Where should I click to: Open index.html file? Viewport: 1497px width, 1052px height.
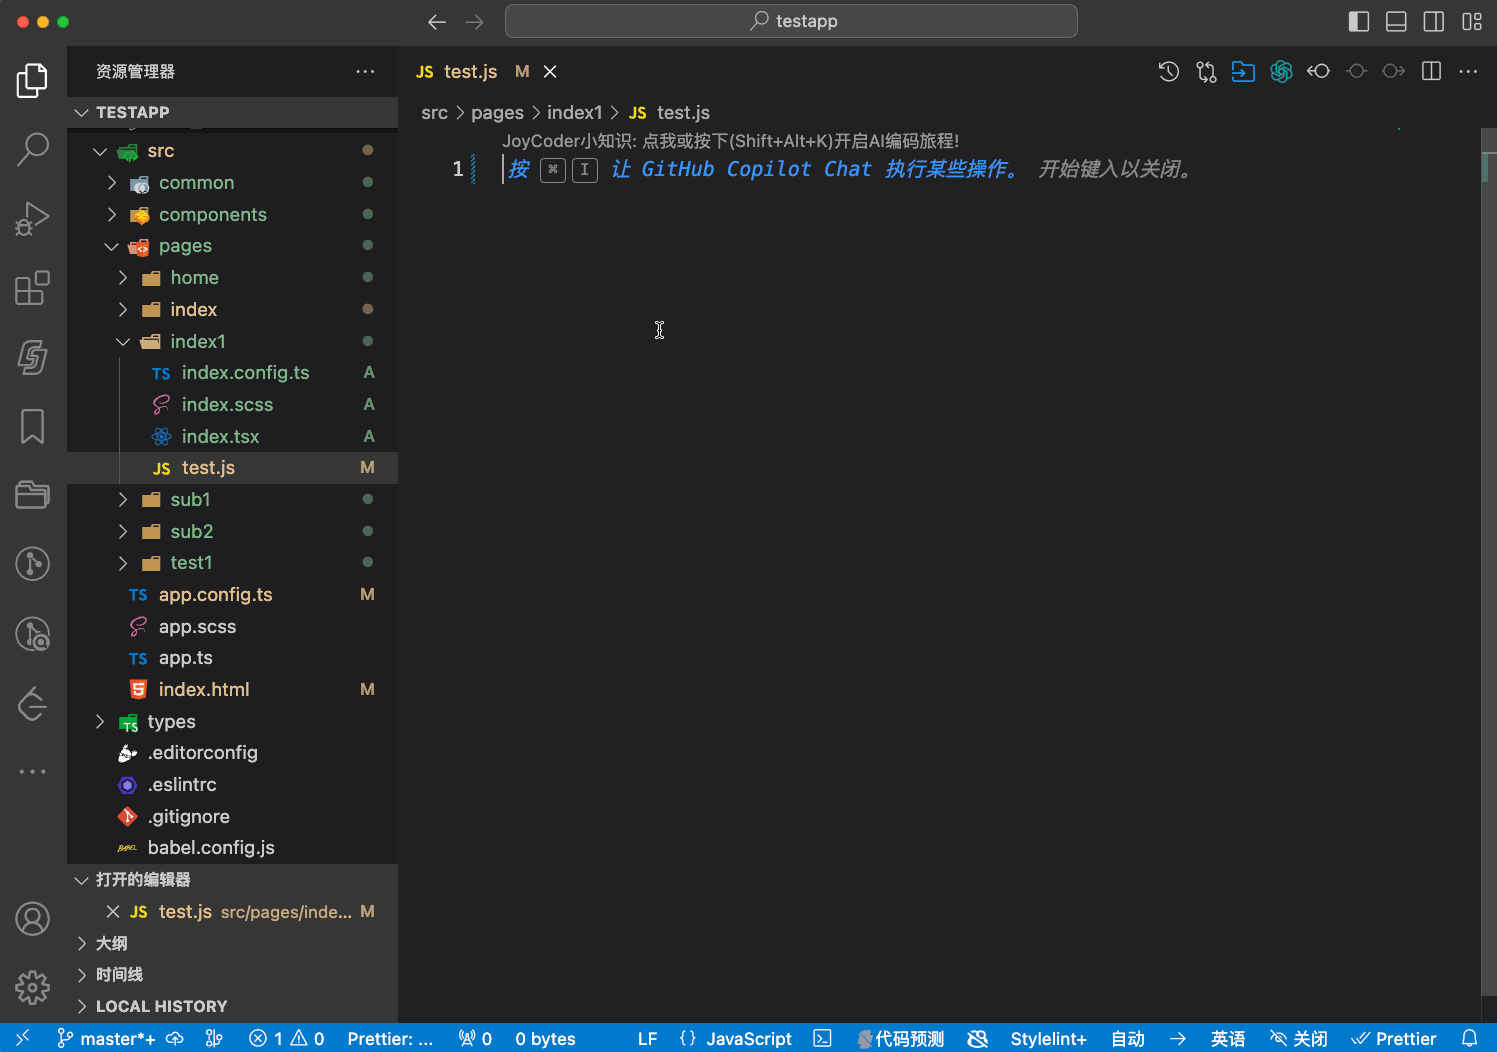pyautogui.click(x=232, y=689)
